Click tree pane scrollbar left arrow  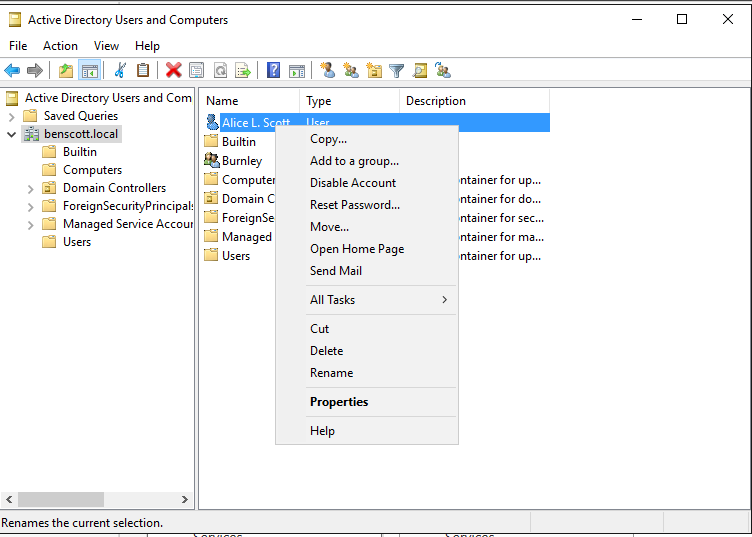pos(9,500)
